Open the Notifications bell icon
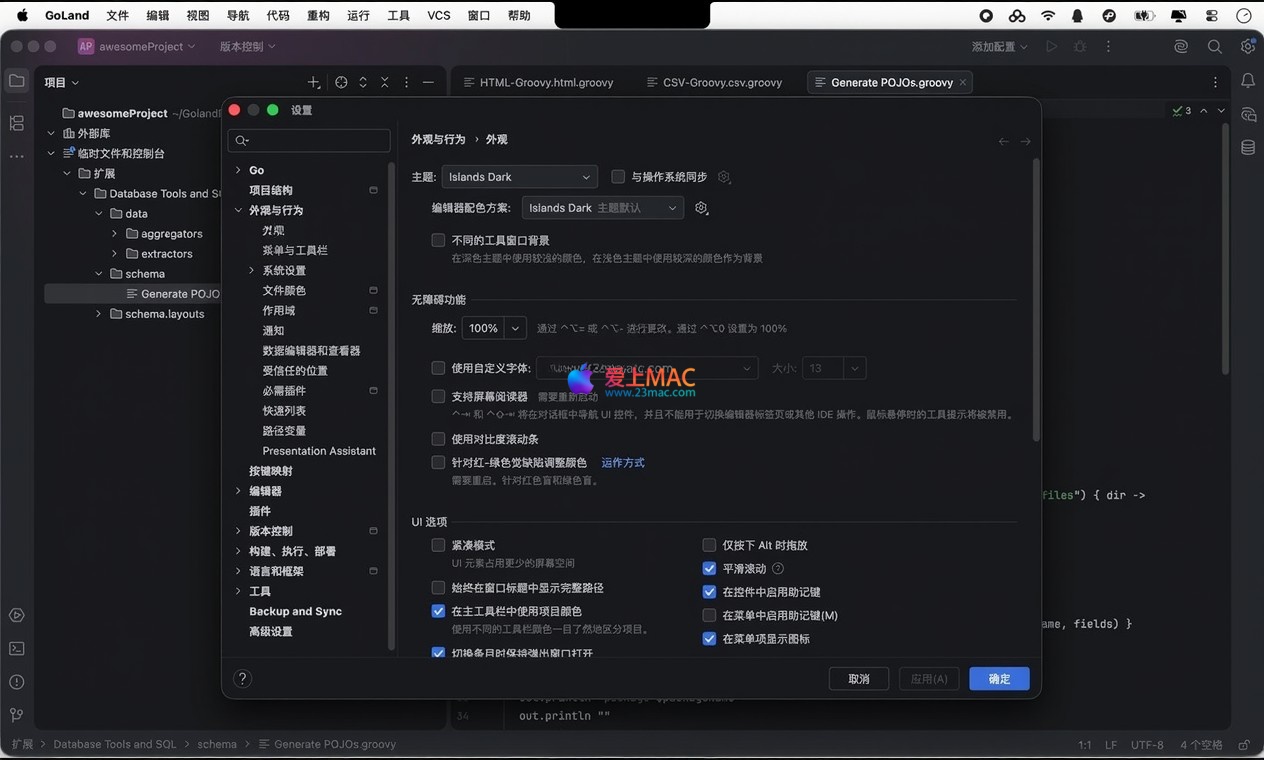This screenshot has height=760, width=1264. pyautogui.click(x=1248, y=81)
